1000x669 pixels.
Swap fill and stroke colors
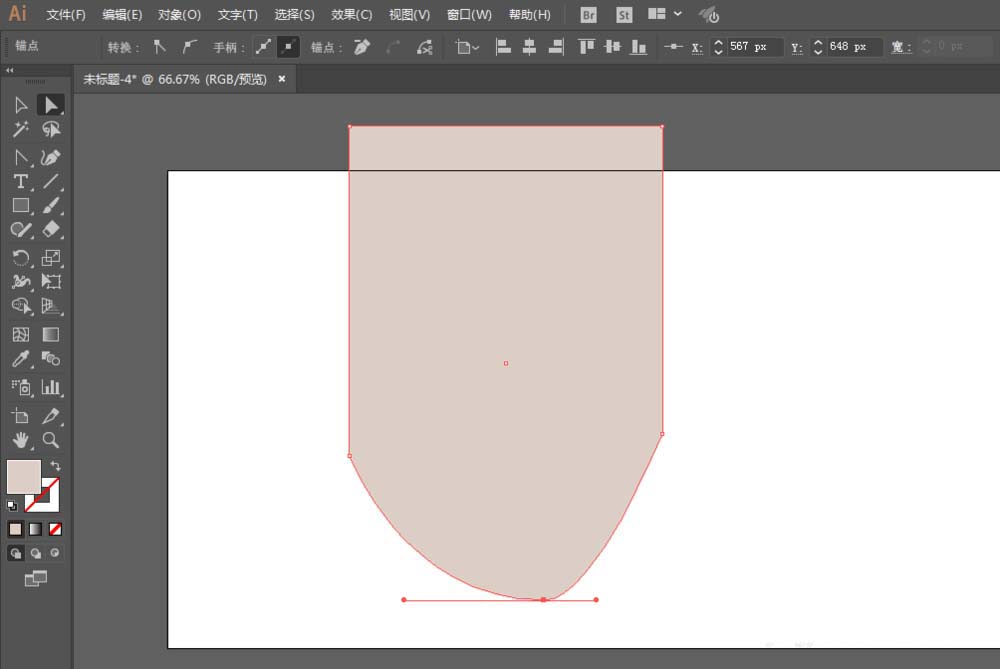point(55,466)
